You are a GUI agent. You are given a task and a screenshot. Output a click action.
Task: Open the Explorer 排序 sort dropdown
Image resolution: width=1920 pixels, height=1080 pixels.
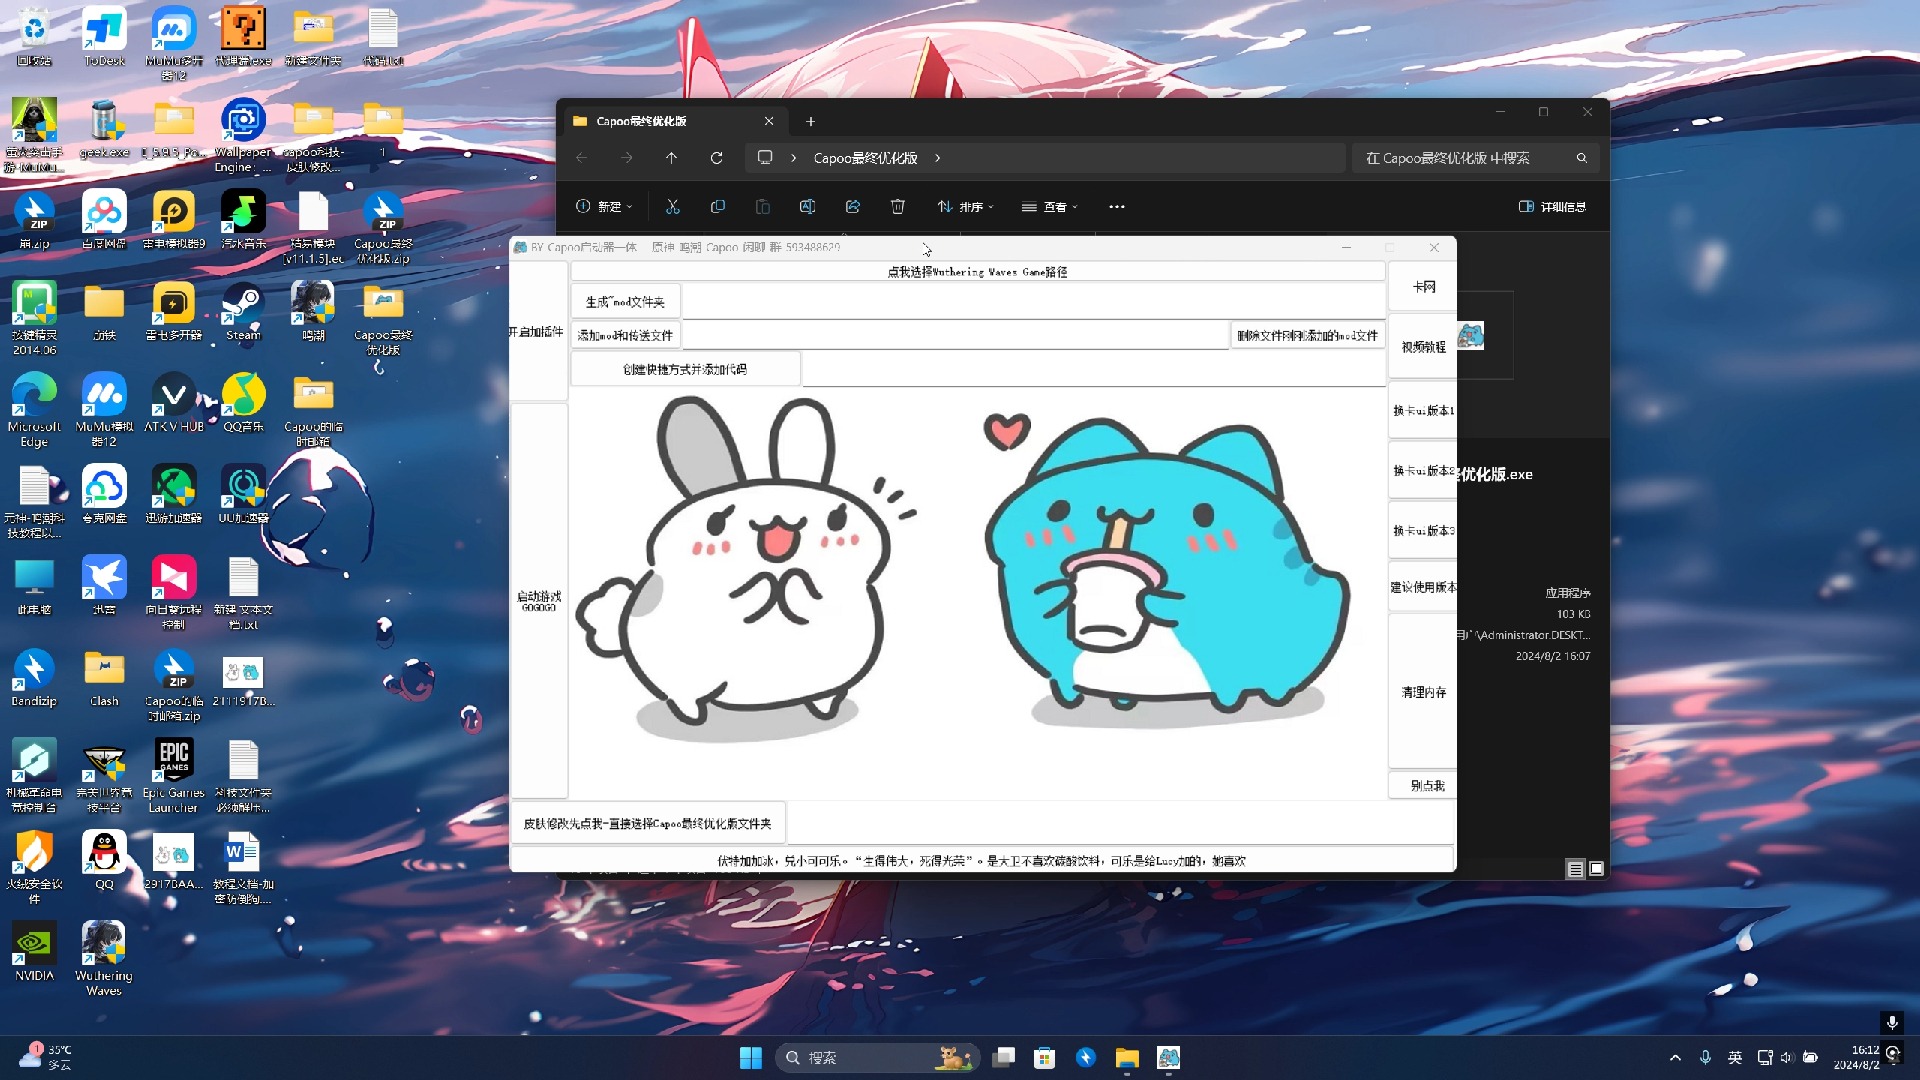point(965,207)
